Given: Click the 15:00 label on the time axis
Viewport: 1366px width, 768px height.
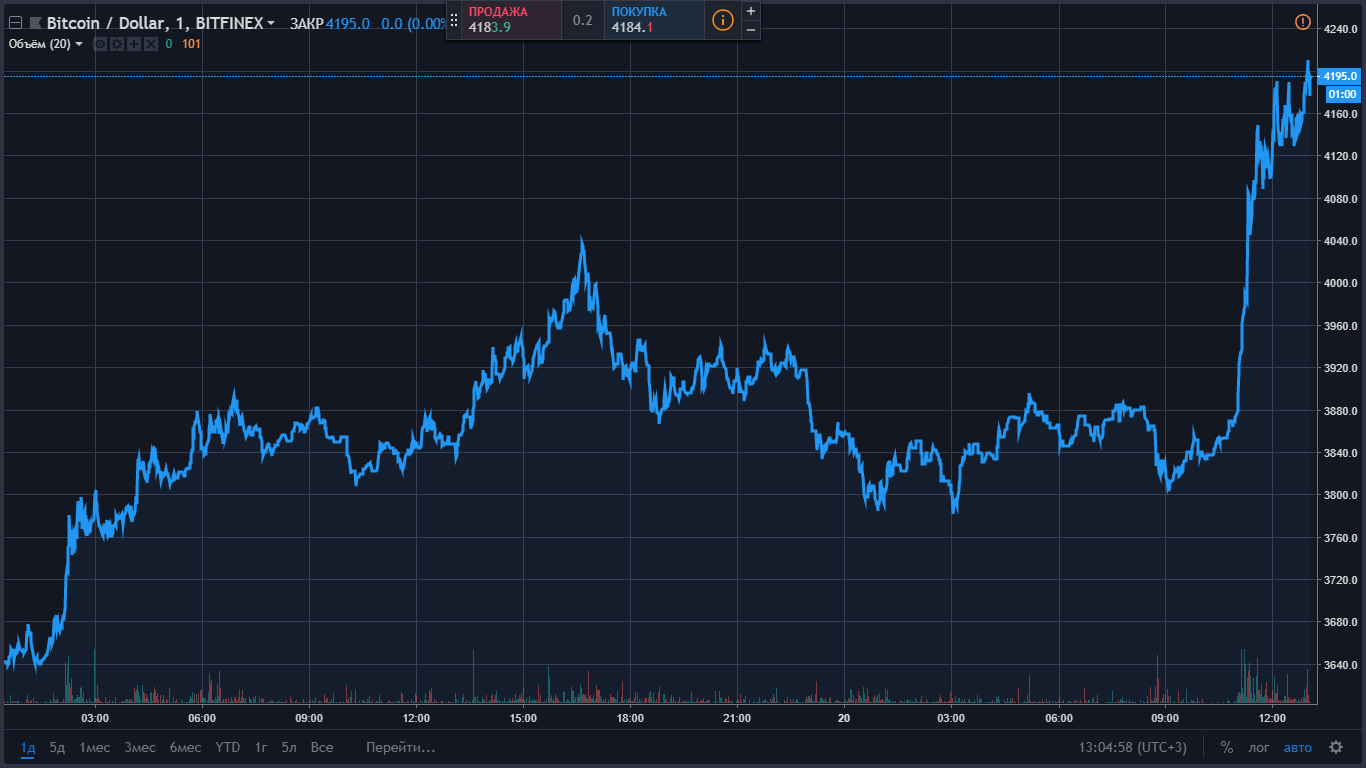Looking at the screenshot, I should click(x=523, y=718).
